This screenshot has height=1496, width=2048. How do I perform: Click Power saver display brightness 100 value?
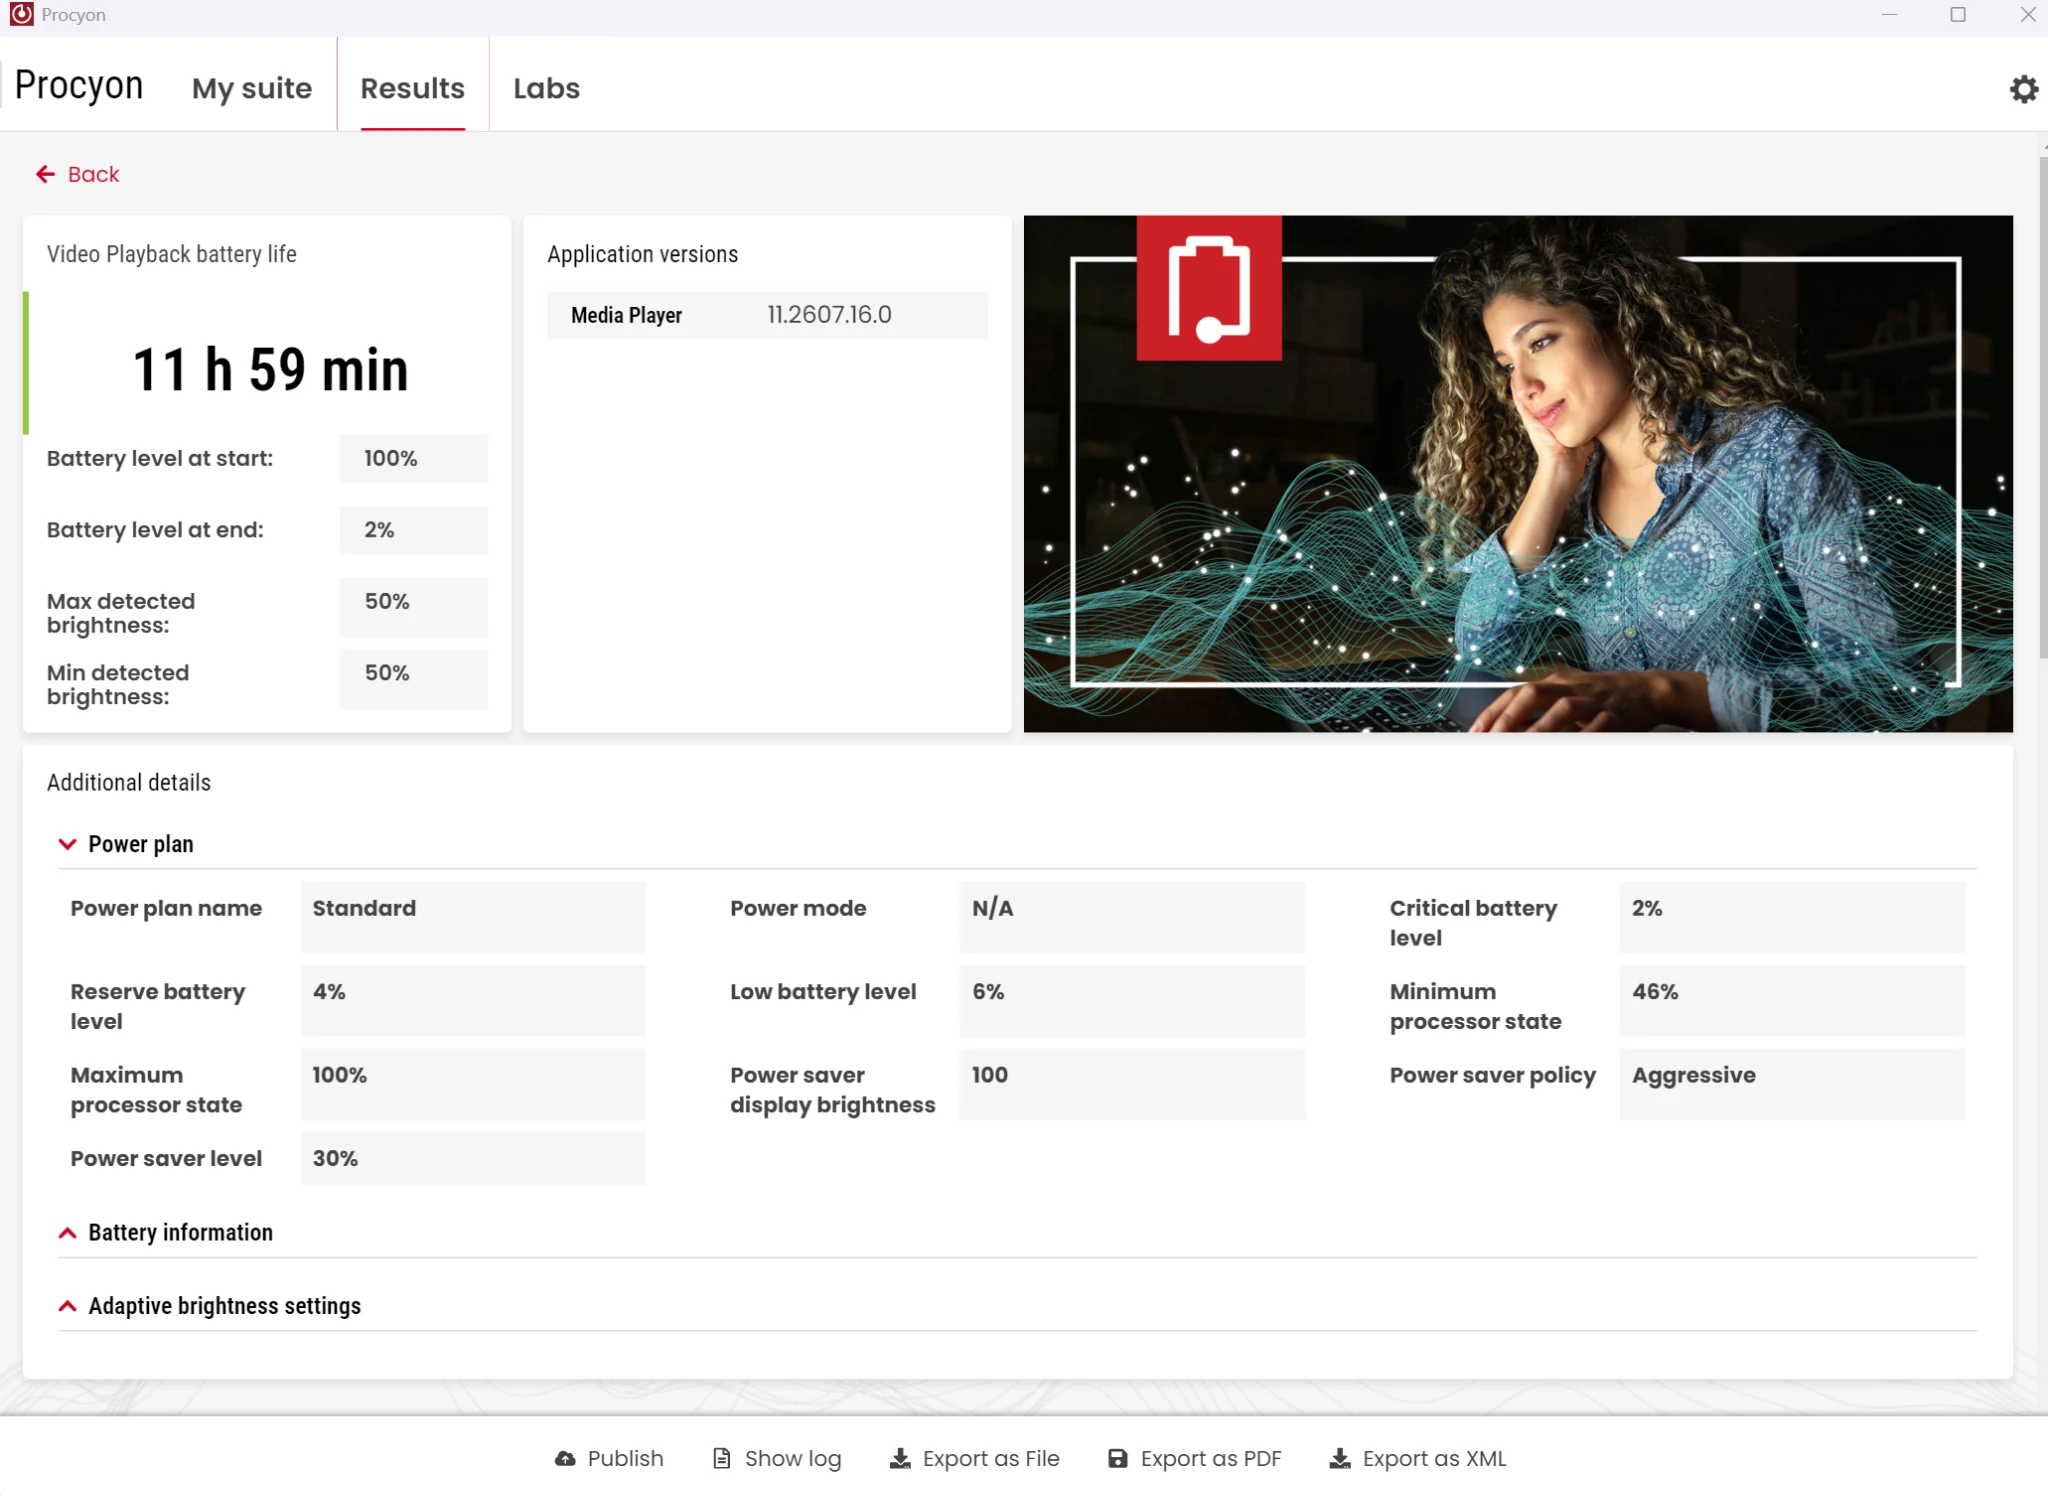click(x=1132, y=1084)
